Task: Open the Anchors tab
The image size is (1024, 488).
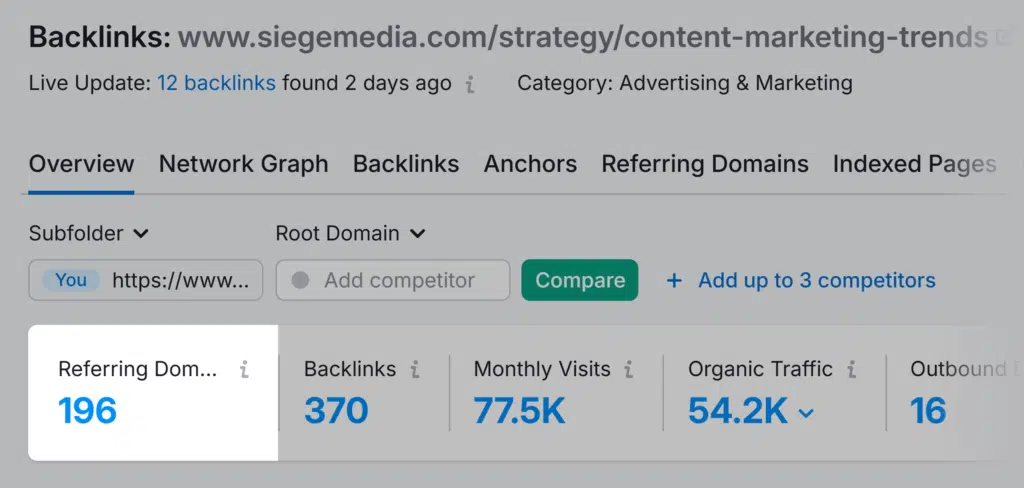Action: coord(530,164)
